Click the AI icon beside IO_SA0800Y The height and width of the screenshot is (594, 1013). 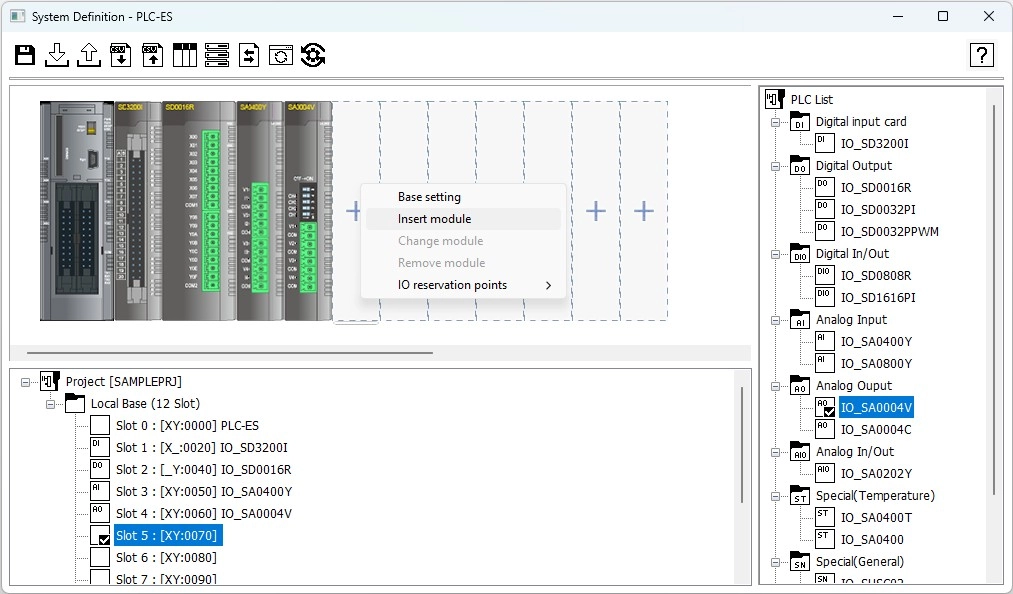pyautogui.click(x=824, y=363)
